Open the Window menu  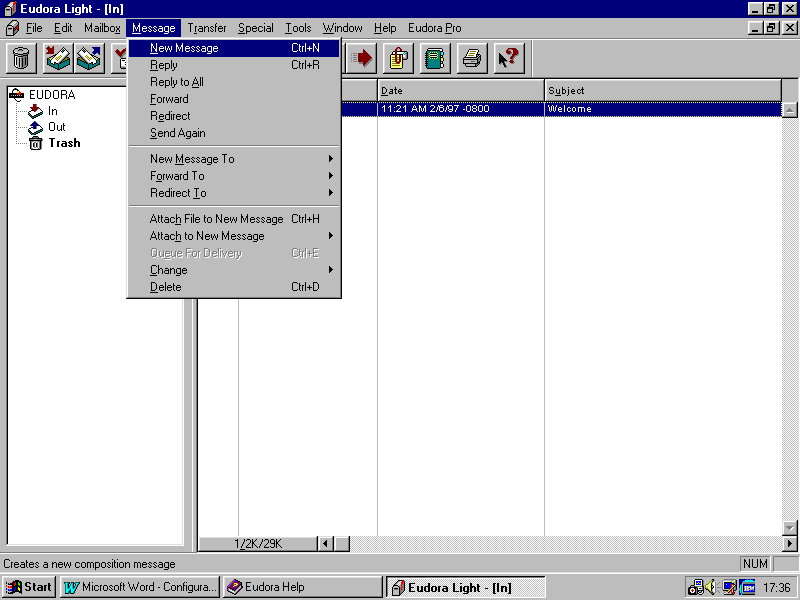[x=342, y=28]
